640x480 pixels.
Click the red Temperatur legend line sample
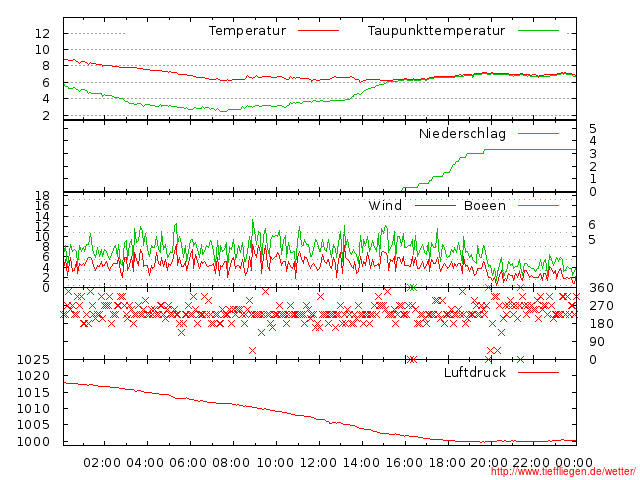pyautogui.click(x=318, y=31)
